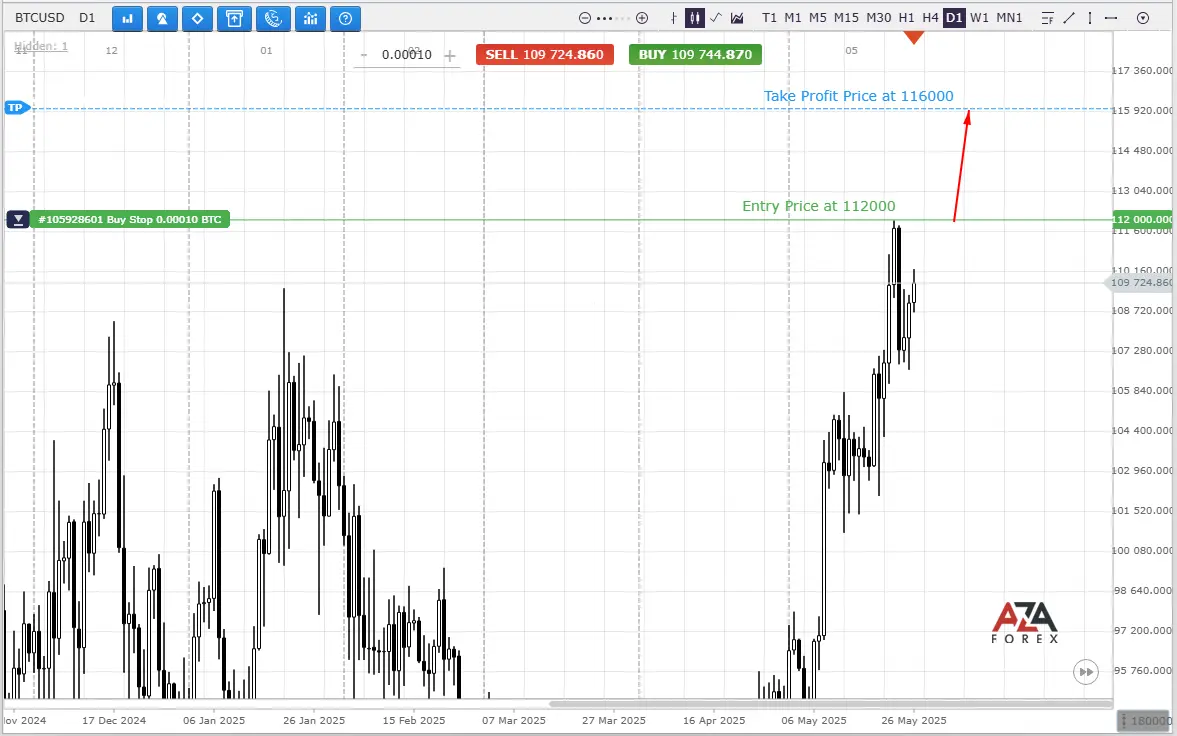Screen dimensions: 1177x736
Task: Click the blue diamond icon button
Action: (x=197, y=18)
